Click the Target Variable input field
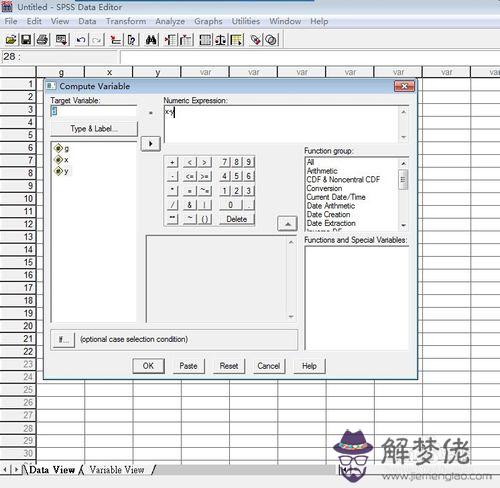500x488 pixels. click(x=93, y=111)
